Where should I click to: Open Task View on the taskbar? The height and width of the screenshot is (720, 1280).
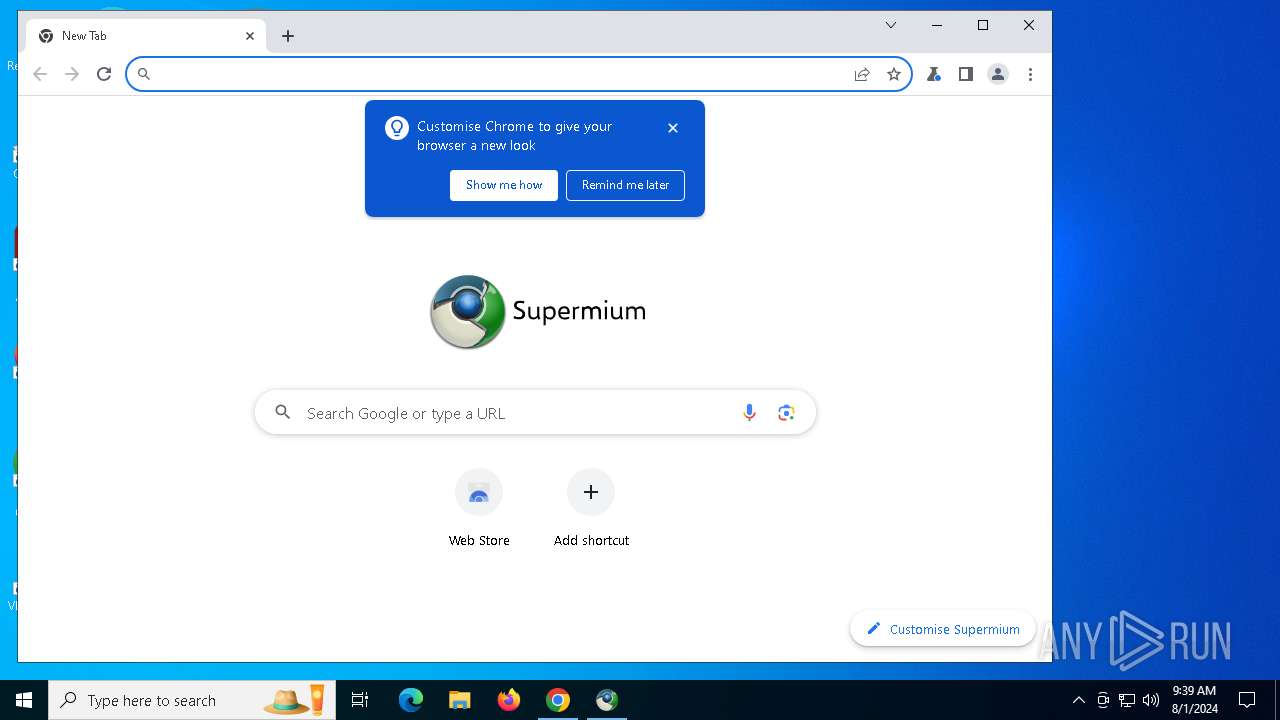(360, 700)
